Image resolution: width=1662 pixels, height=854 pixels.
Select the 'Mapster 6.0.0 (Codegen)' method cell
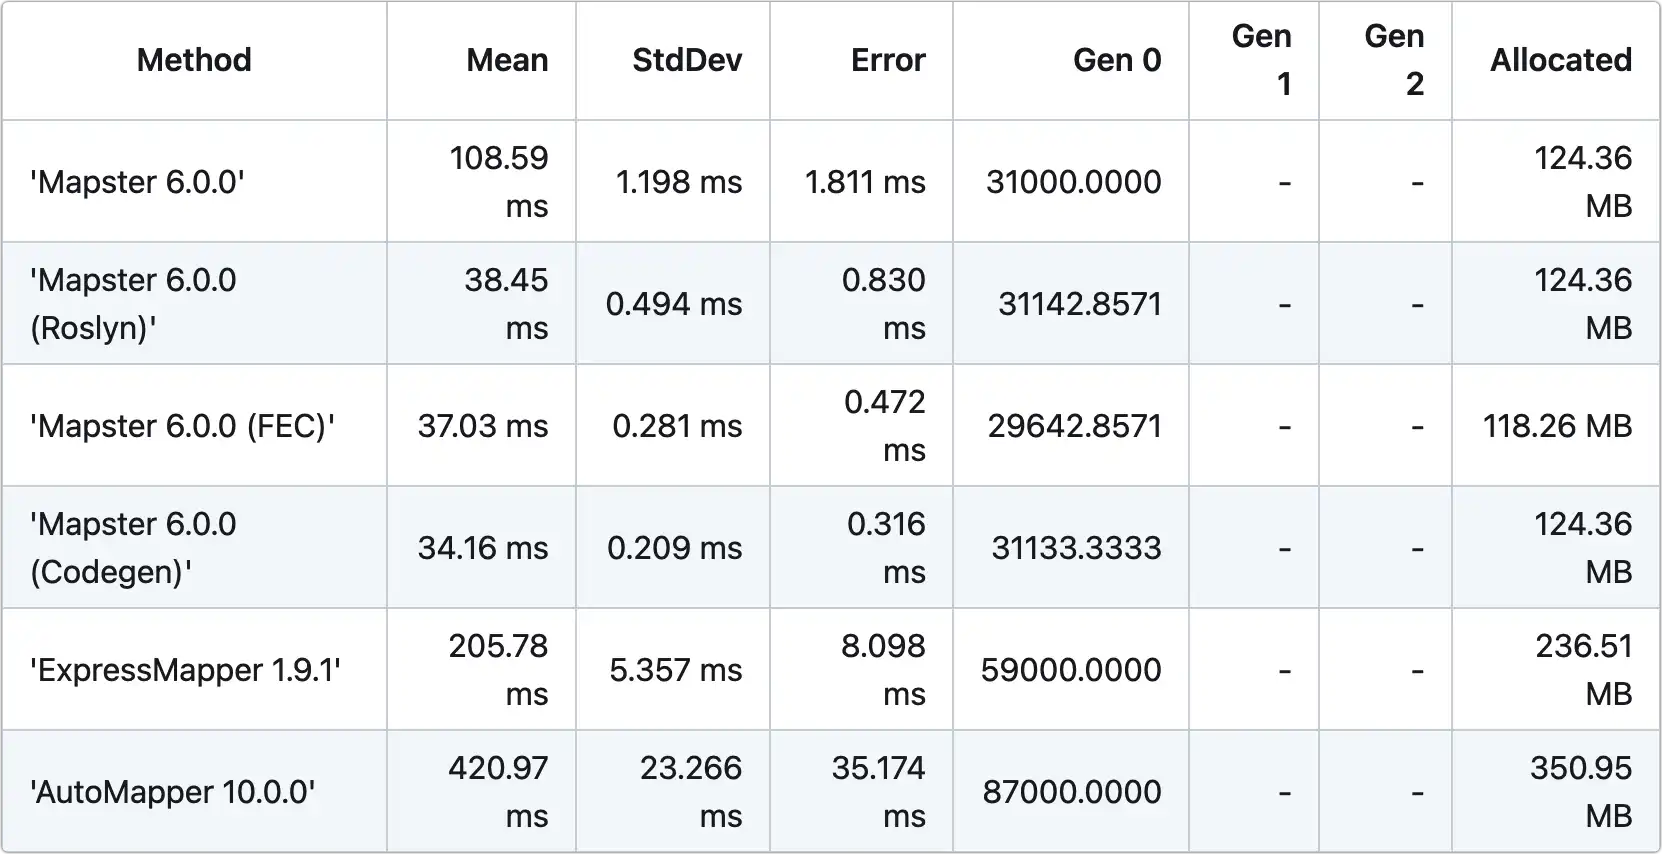click(x=133, y=548)
